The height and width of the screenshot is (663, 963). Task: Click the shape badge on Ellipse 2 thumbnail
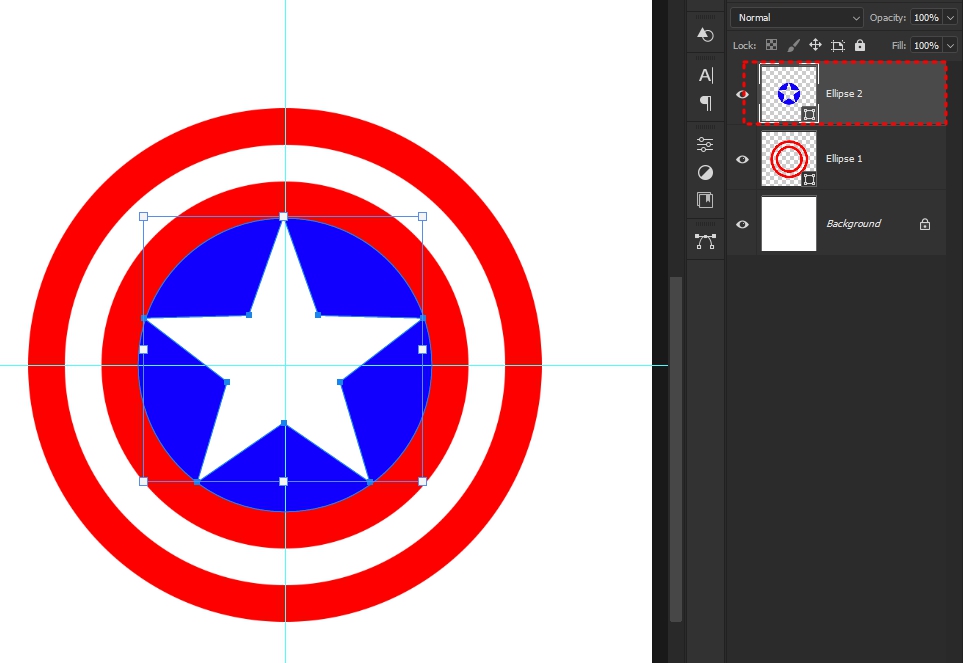(x=809, y=114)
